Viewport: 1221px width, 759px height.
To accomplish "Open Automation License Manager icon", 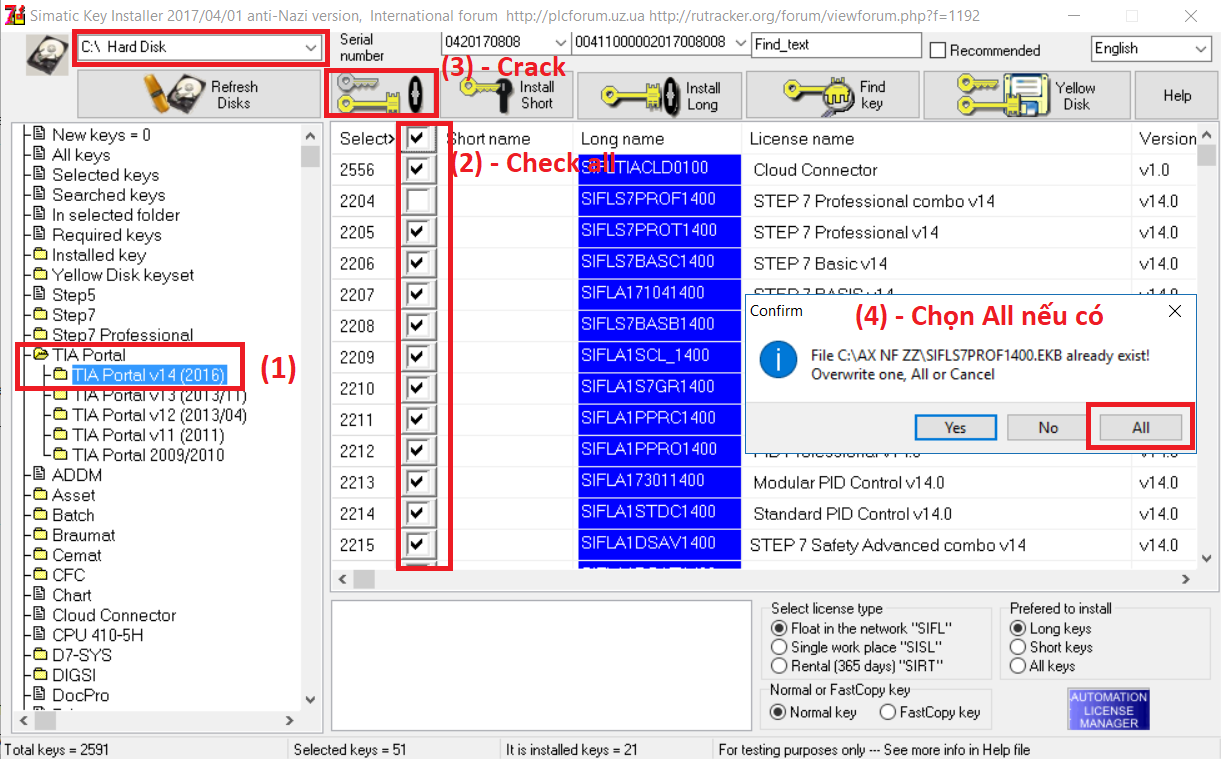I will click(x=1108, y=709).
